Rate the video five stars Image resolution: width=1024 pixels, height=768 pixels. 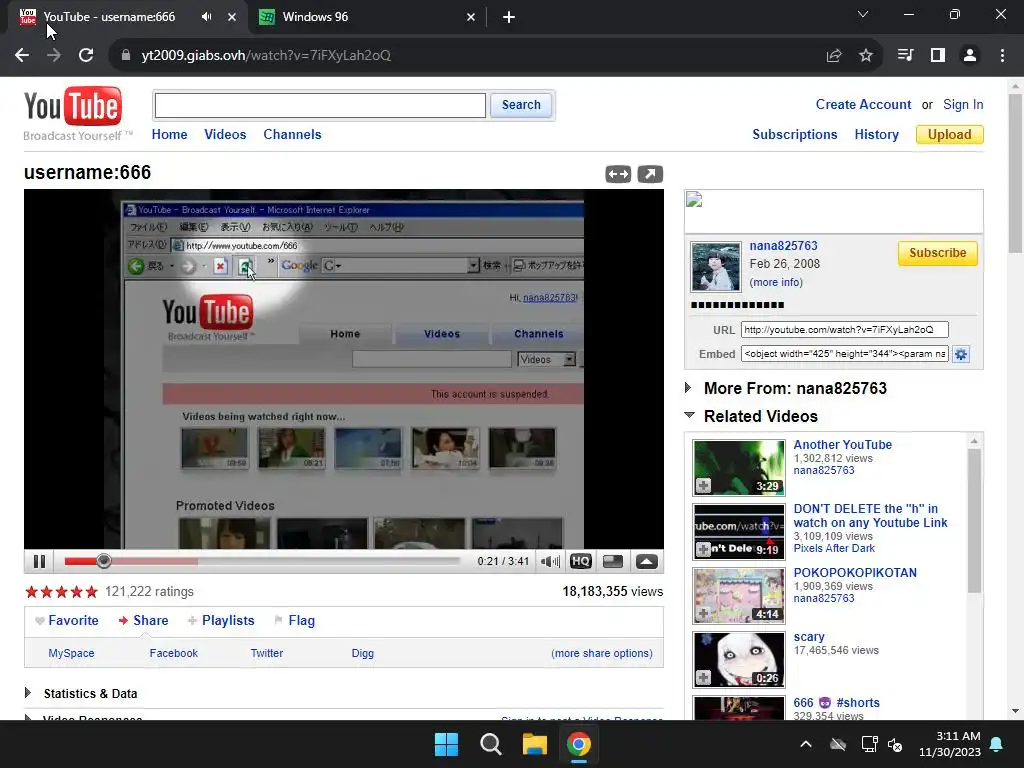pyautogui.click(x=91, y=592)
